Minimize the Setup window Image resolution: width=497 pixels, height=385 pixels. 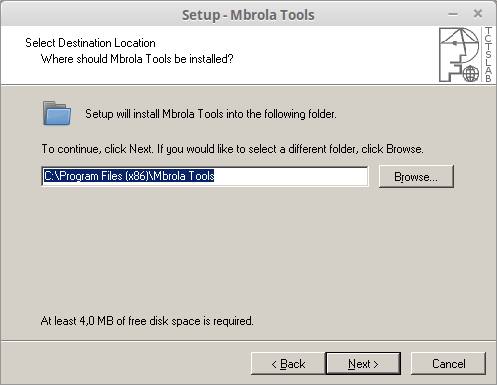(x=453, y=14)
